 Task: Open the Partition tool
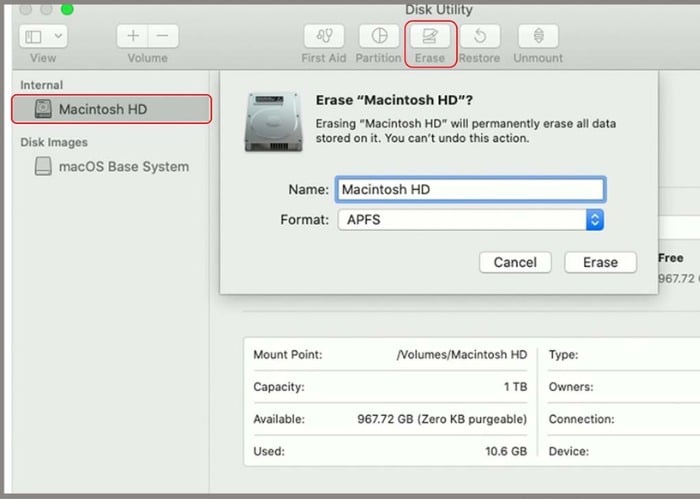coord(379,36)
